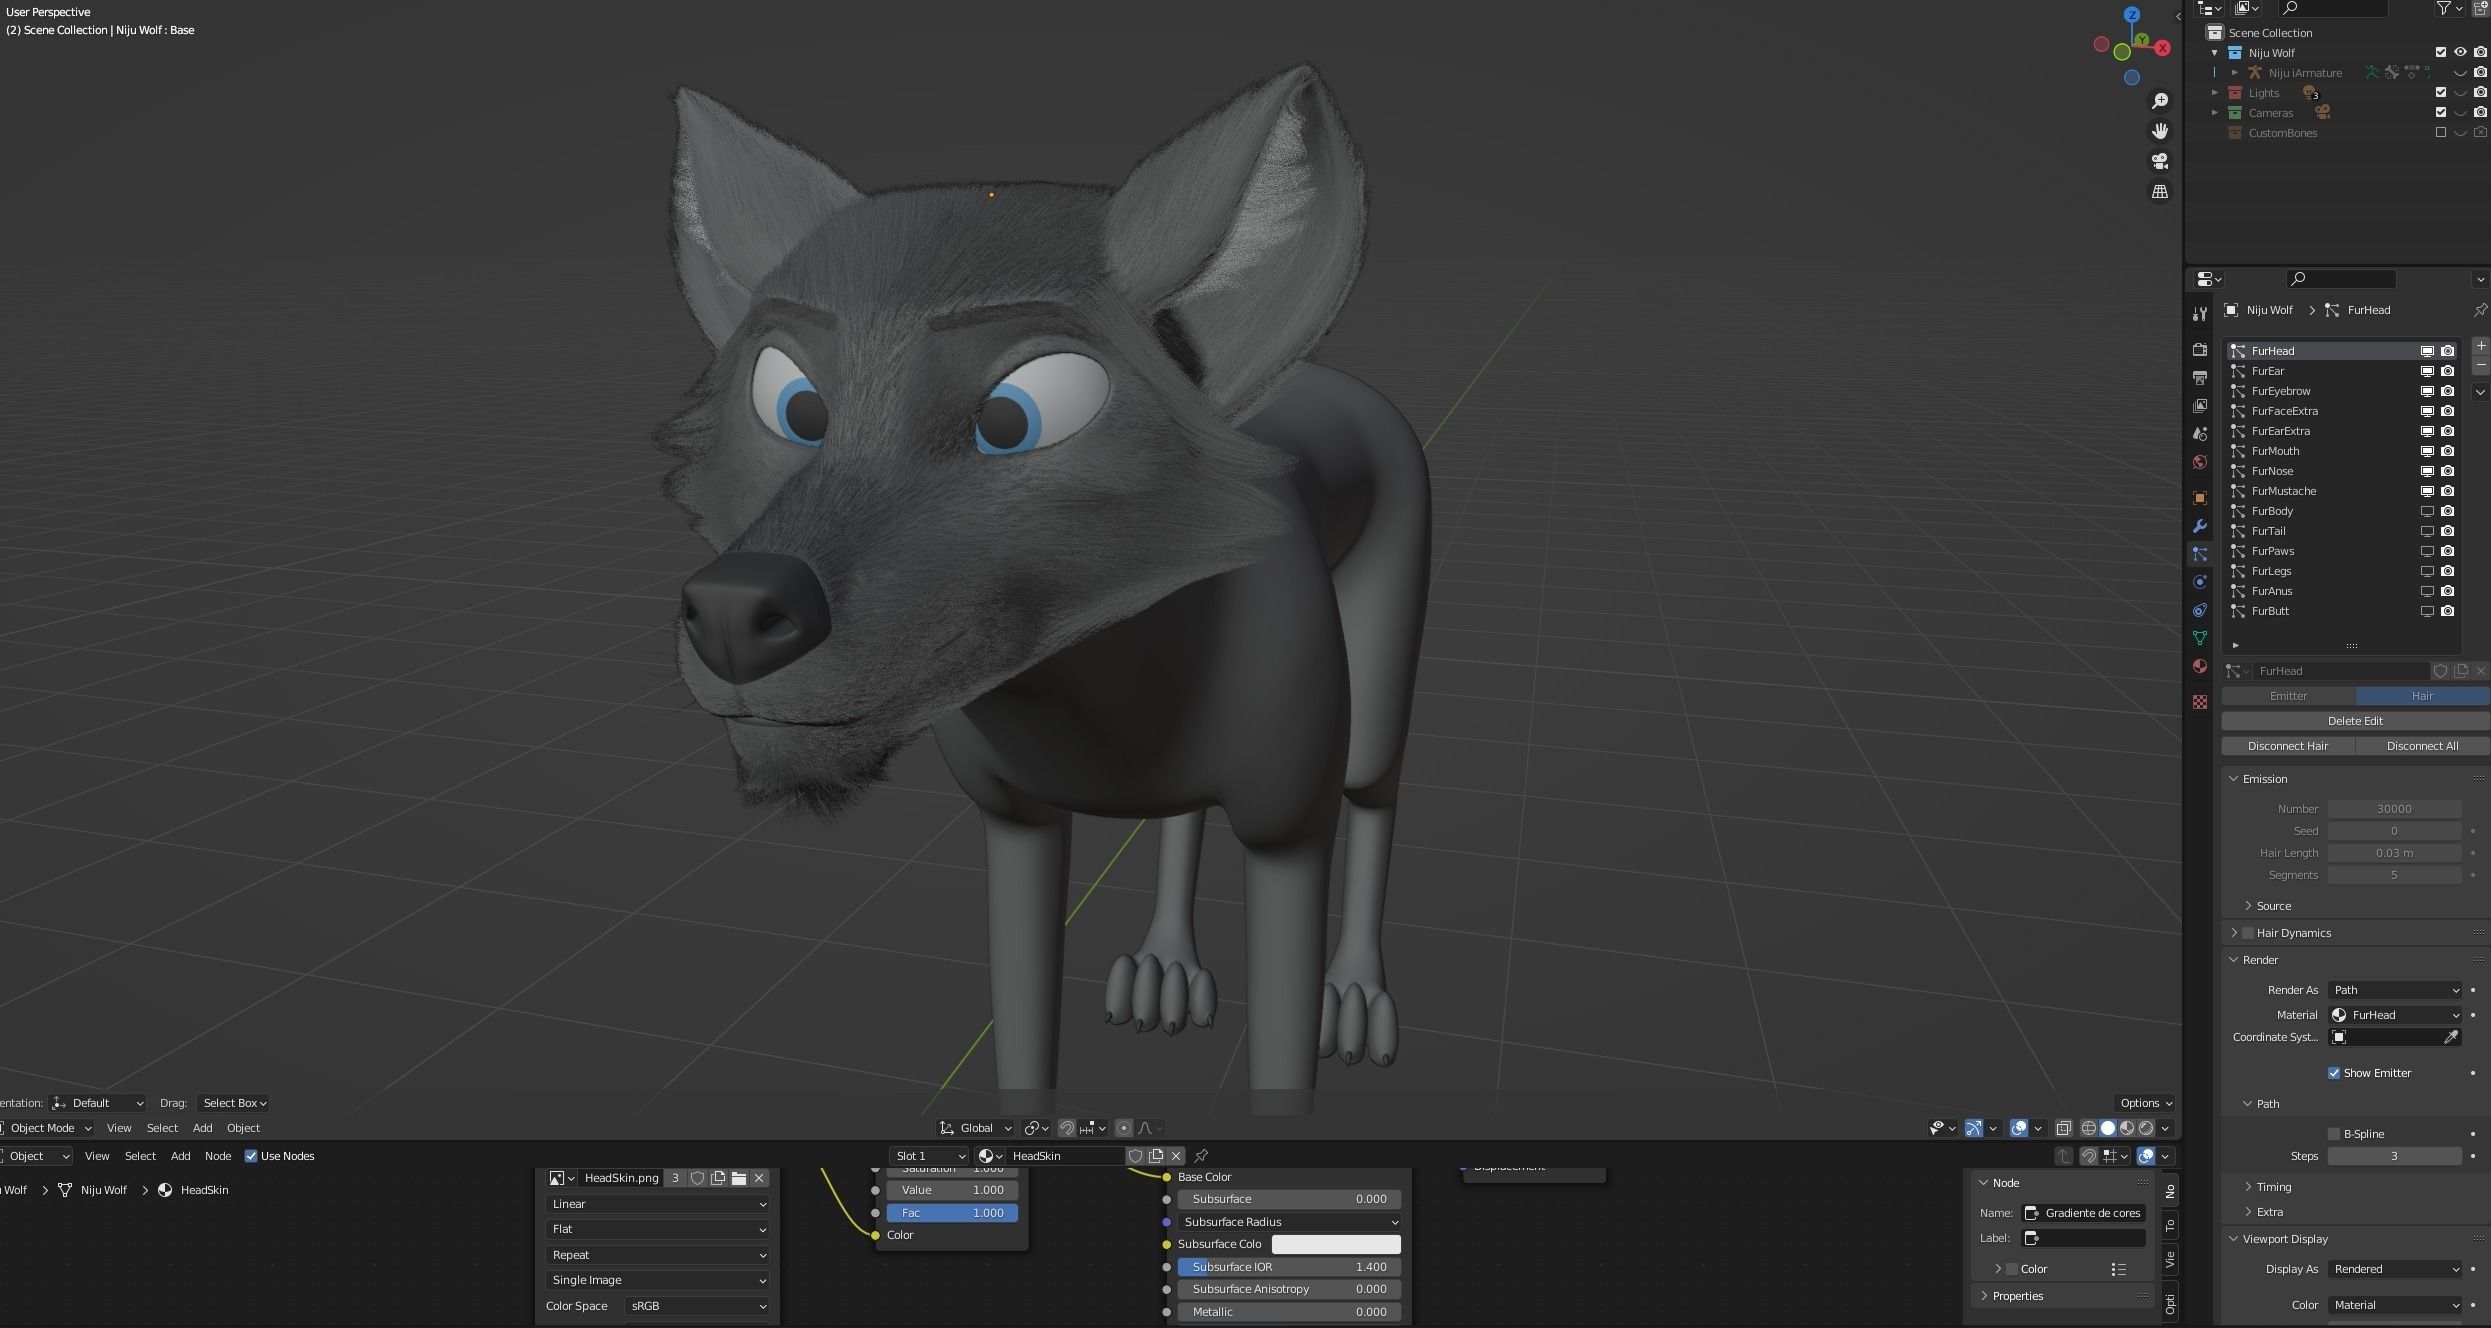This screenshot has height=1328, width=2491.
Task: Disable Show Emitter checkbox
Action: click(2334, 1073)
